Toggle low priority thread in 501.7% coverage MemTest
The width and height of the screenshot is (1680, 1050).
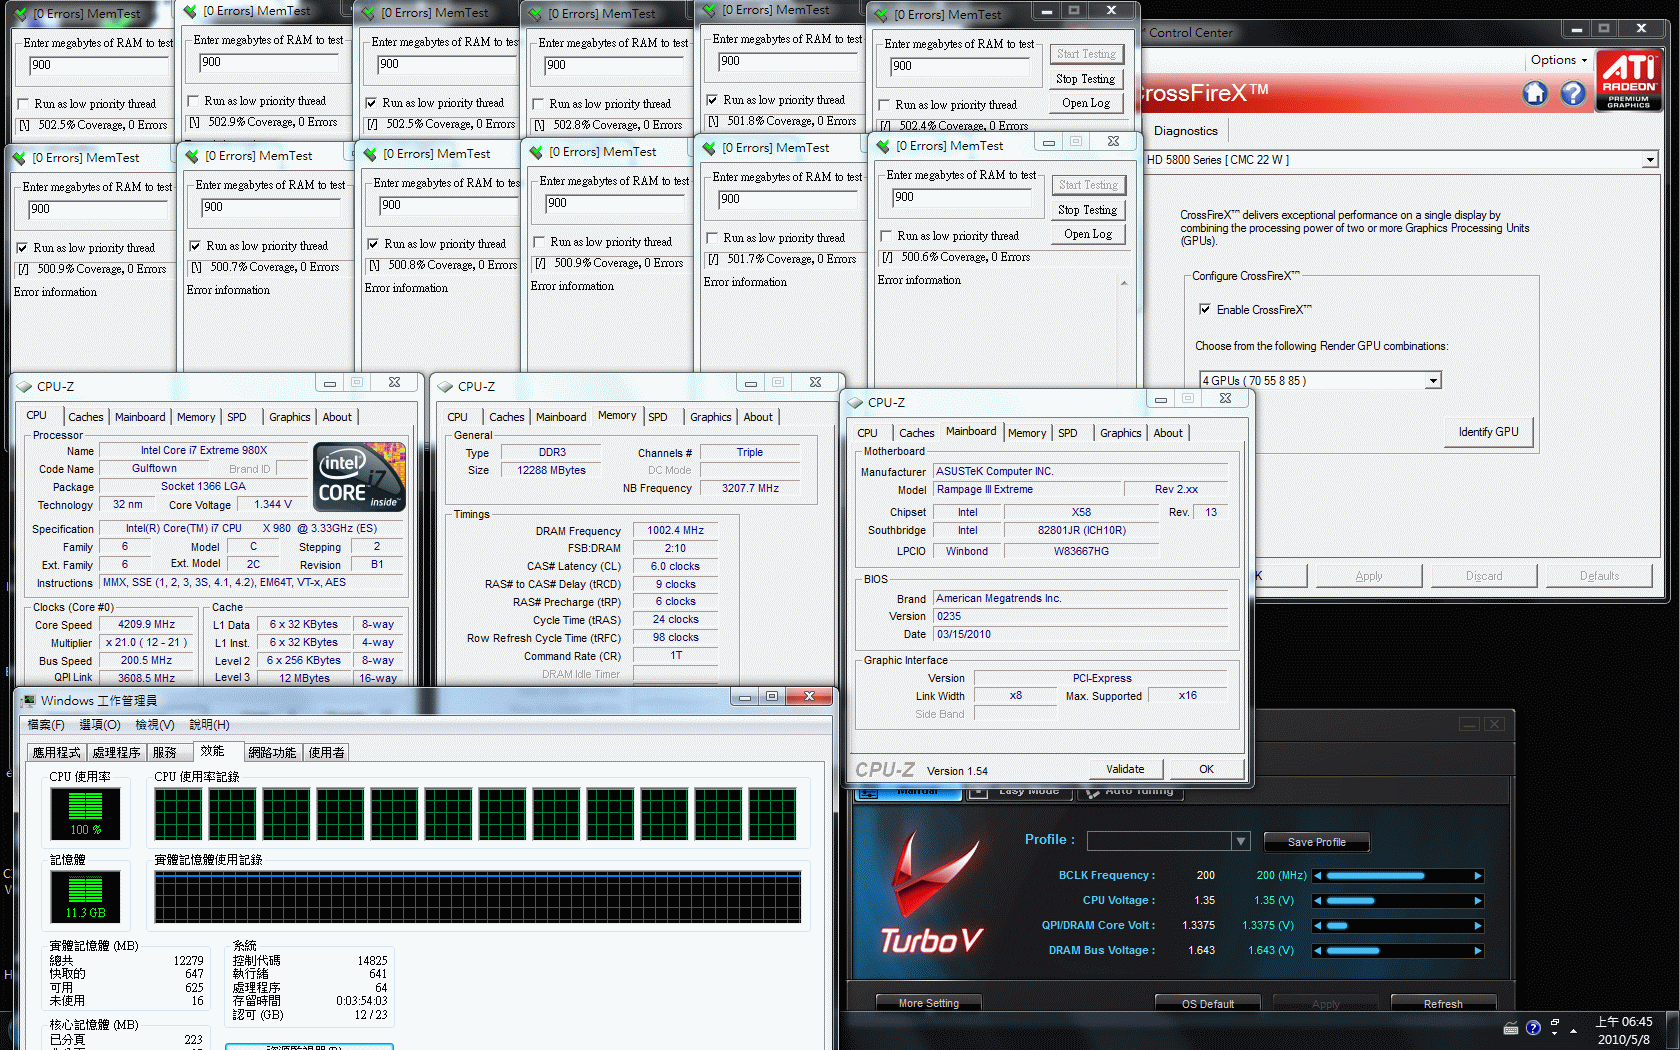[x=712, y=238]
